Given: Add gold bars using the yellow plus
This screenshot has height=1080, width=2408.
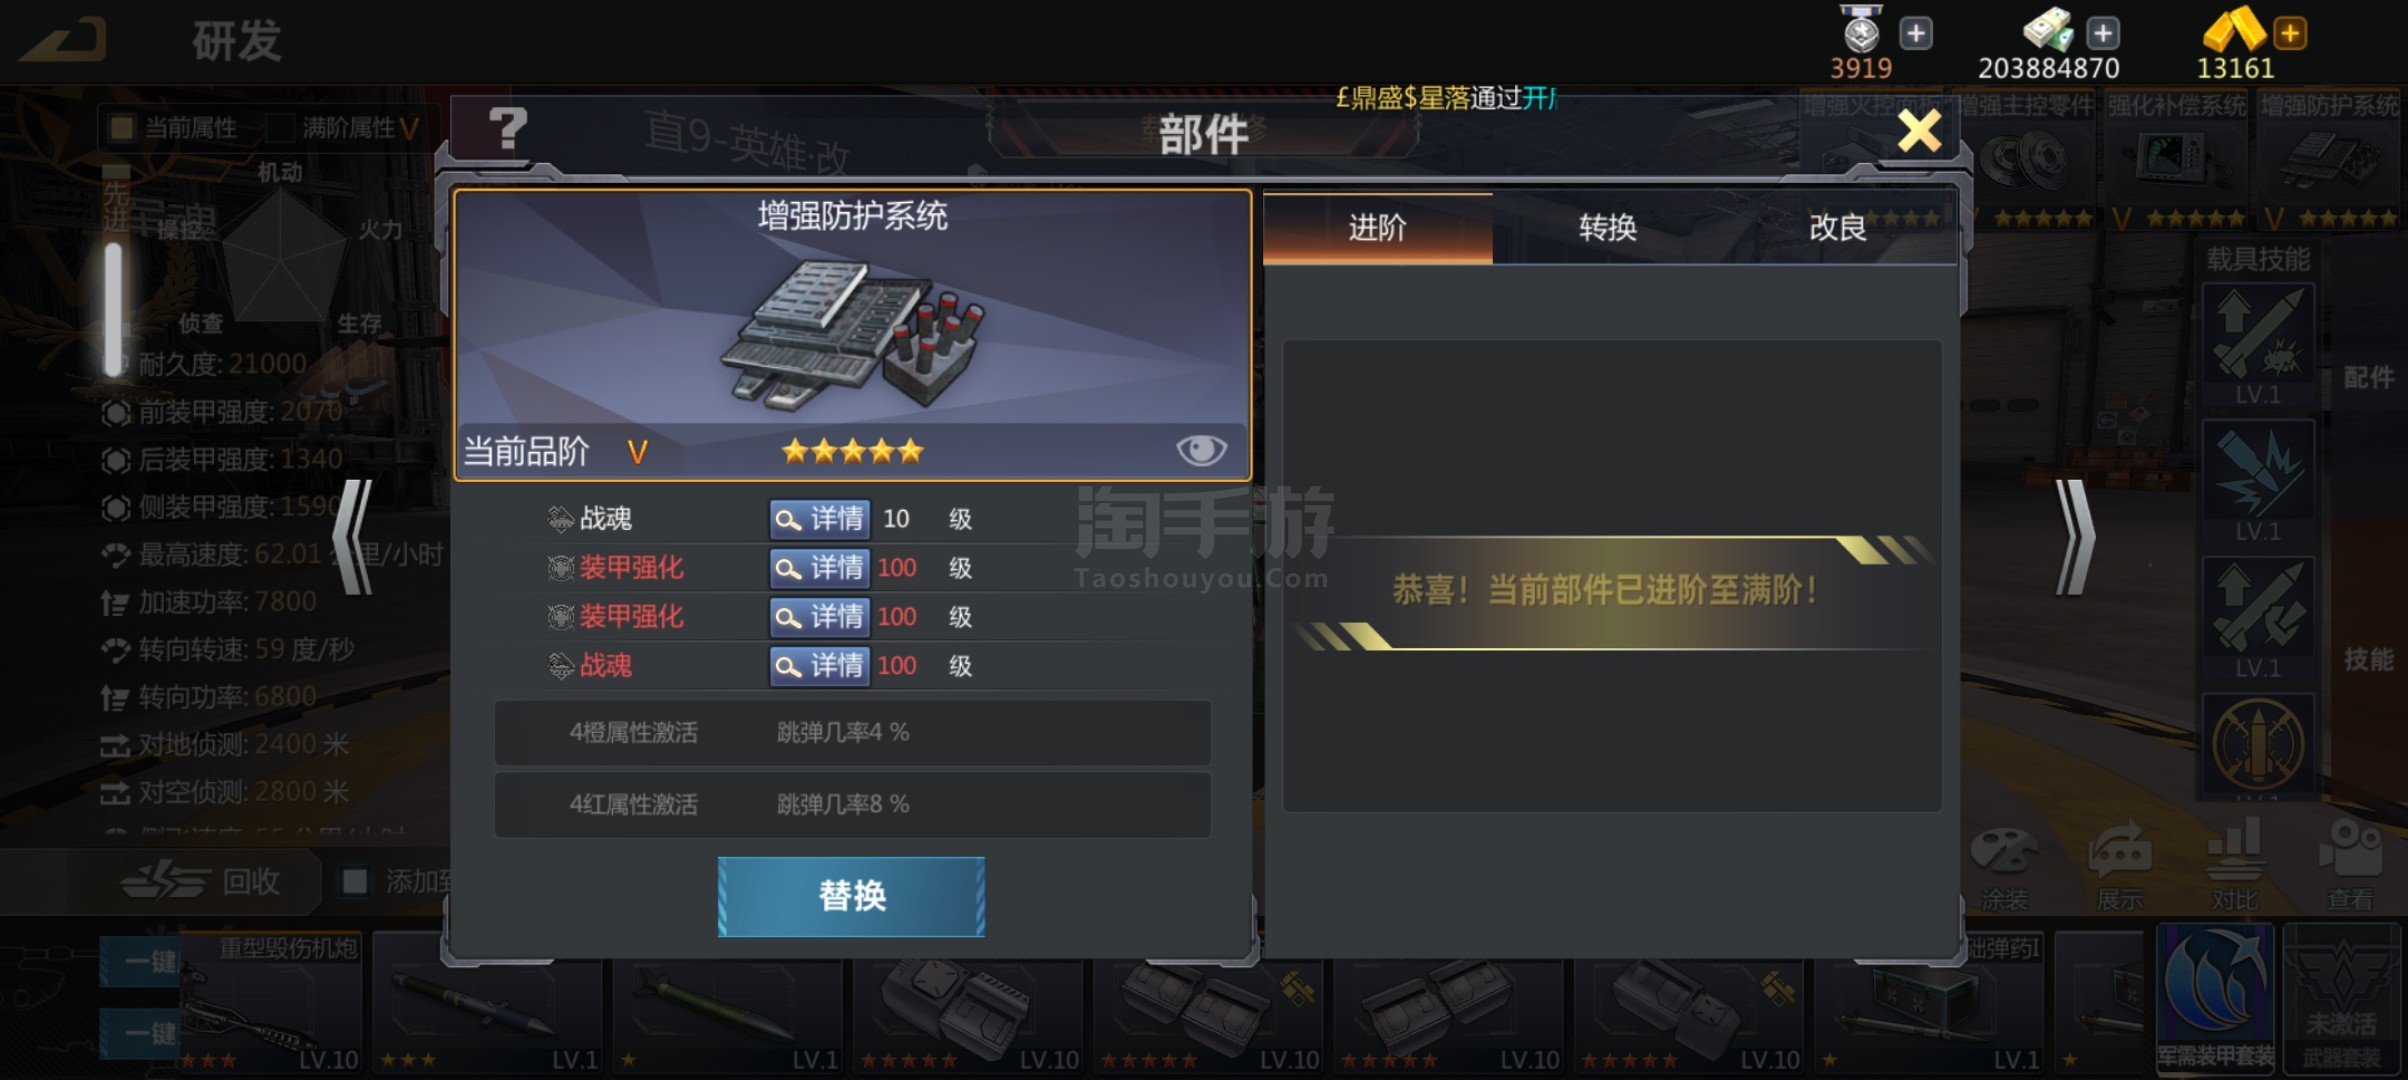Looking at the screenshot, I should [x=2289, y=33].
